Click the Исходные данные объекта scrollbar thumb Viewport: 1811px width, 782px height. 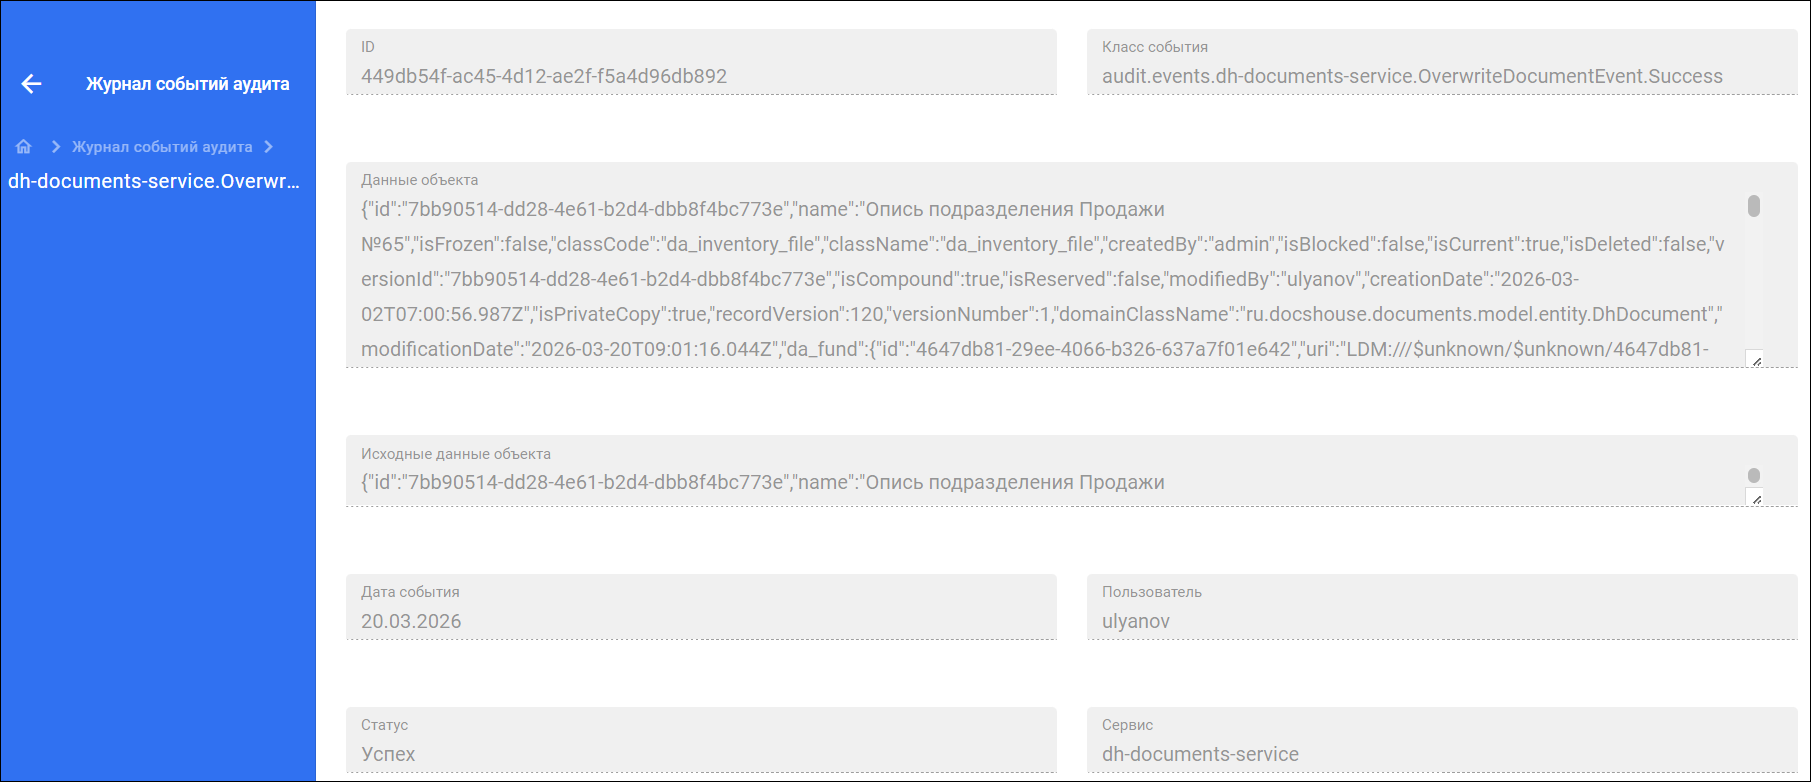point(1754,475)
